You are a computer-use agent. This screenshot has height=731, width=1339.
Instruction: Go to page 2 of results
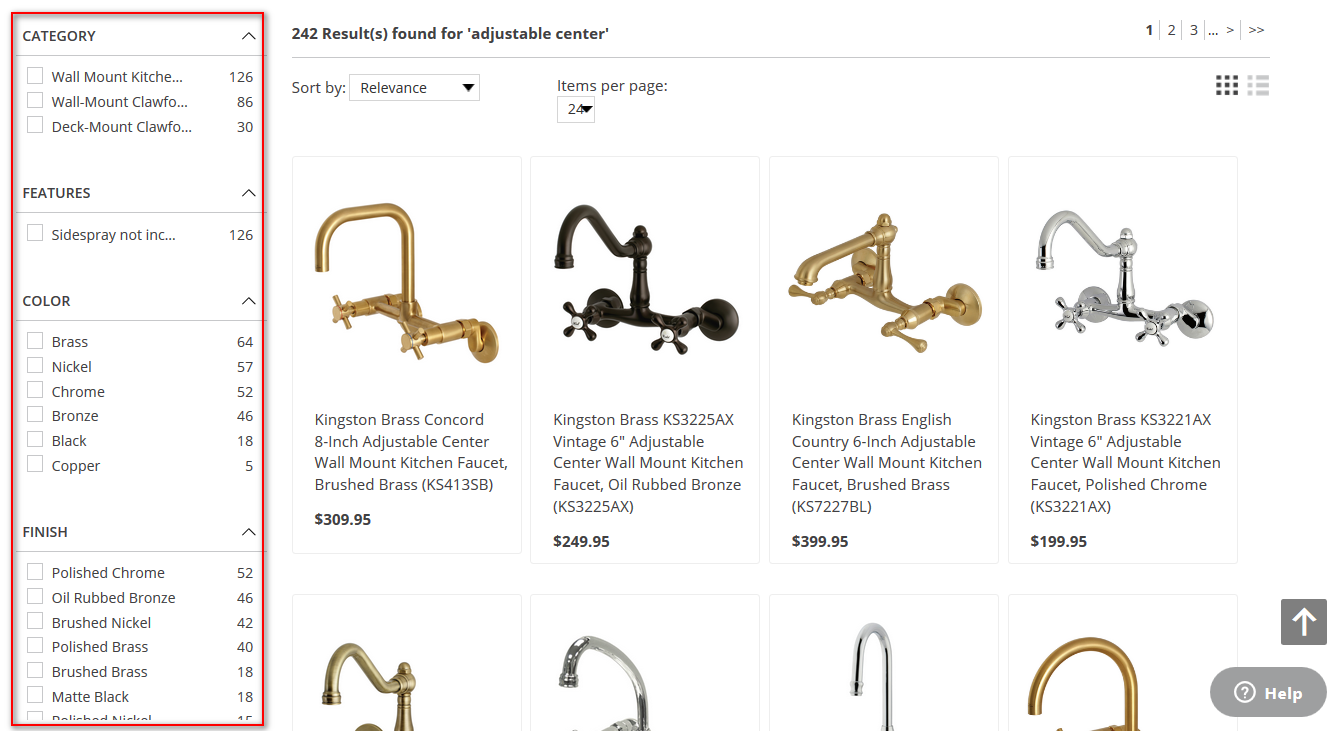(x=1171, y=30)
